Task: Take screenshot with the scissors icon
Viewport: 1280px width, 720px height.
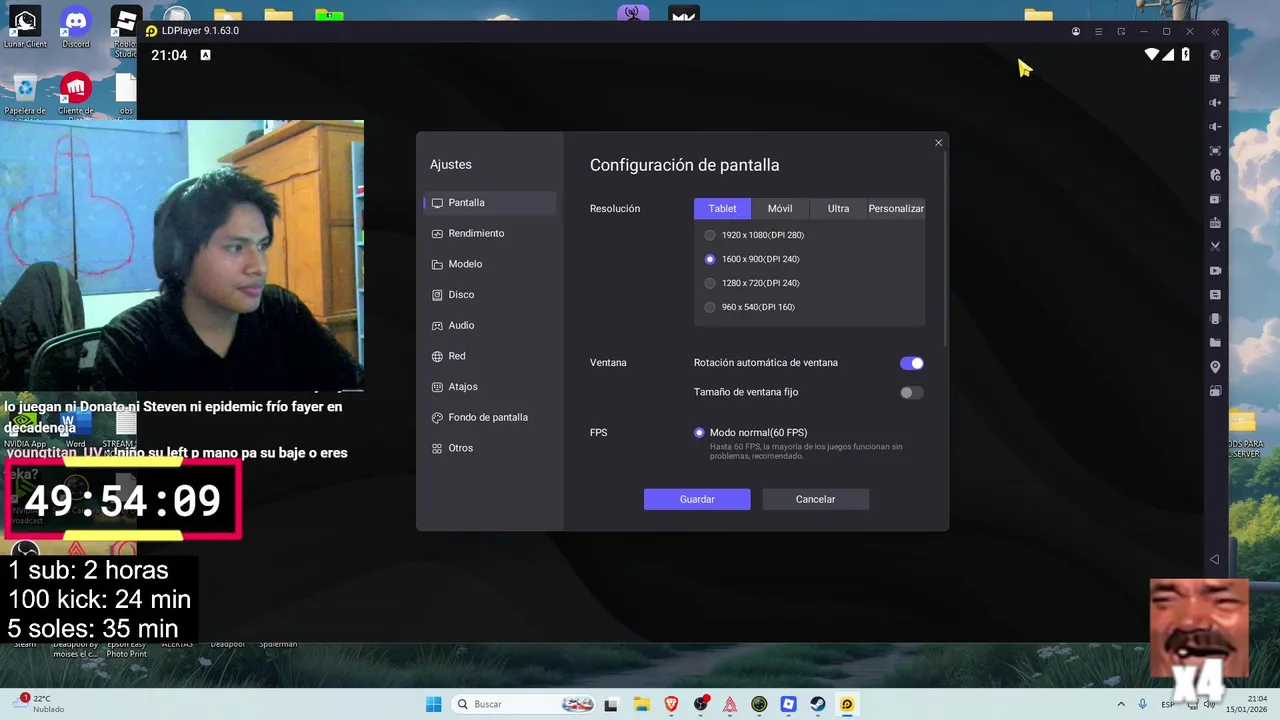Action: [x=1215, y=247]
